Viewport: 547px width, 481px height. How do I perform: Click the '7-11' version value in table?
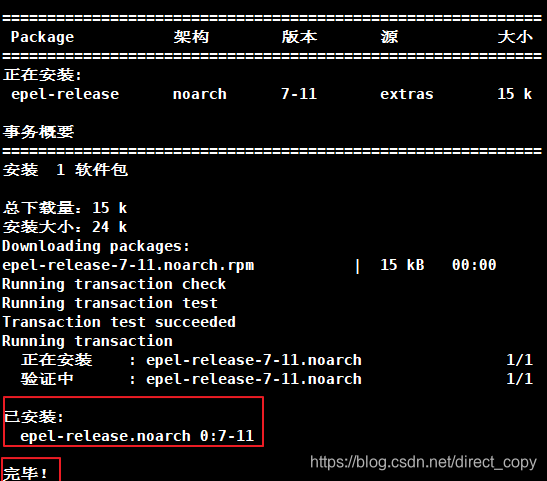[299, 94]
